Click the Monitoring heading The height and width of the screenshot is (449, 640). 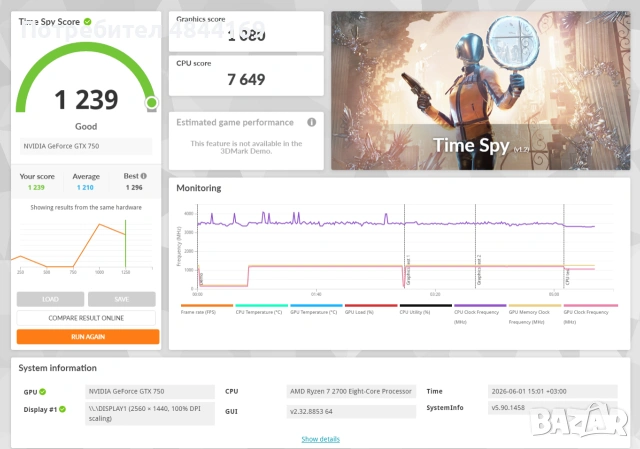pyautogui.click(x=199, y=188)
